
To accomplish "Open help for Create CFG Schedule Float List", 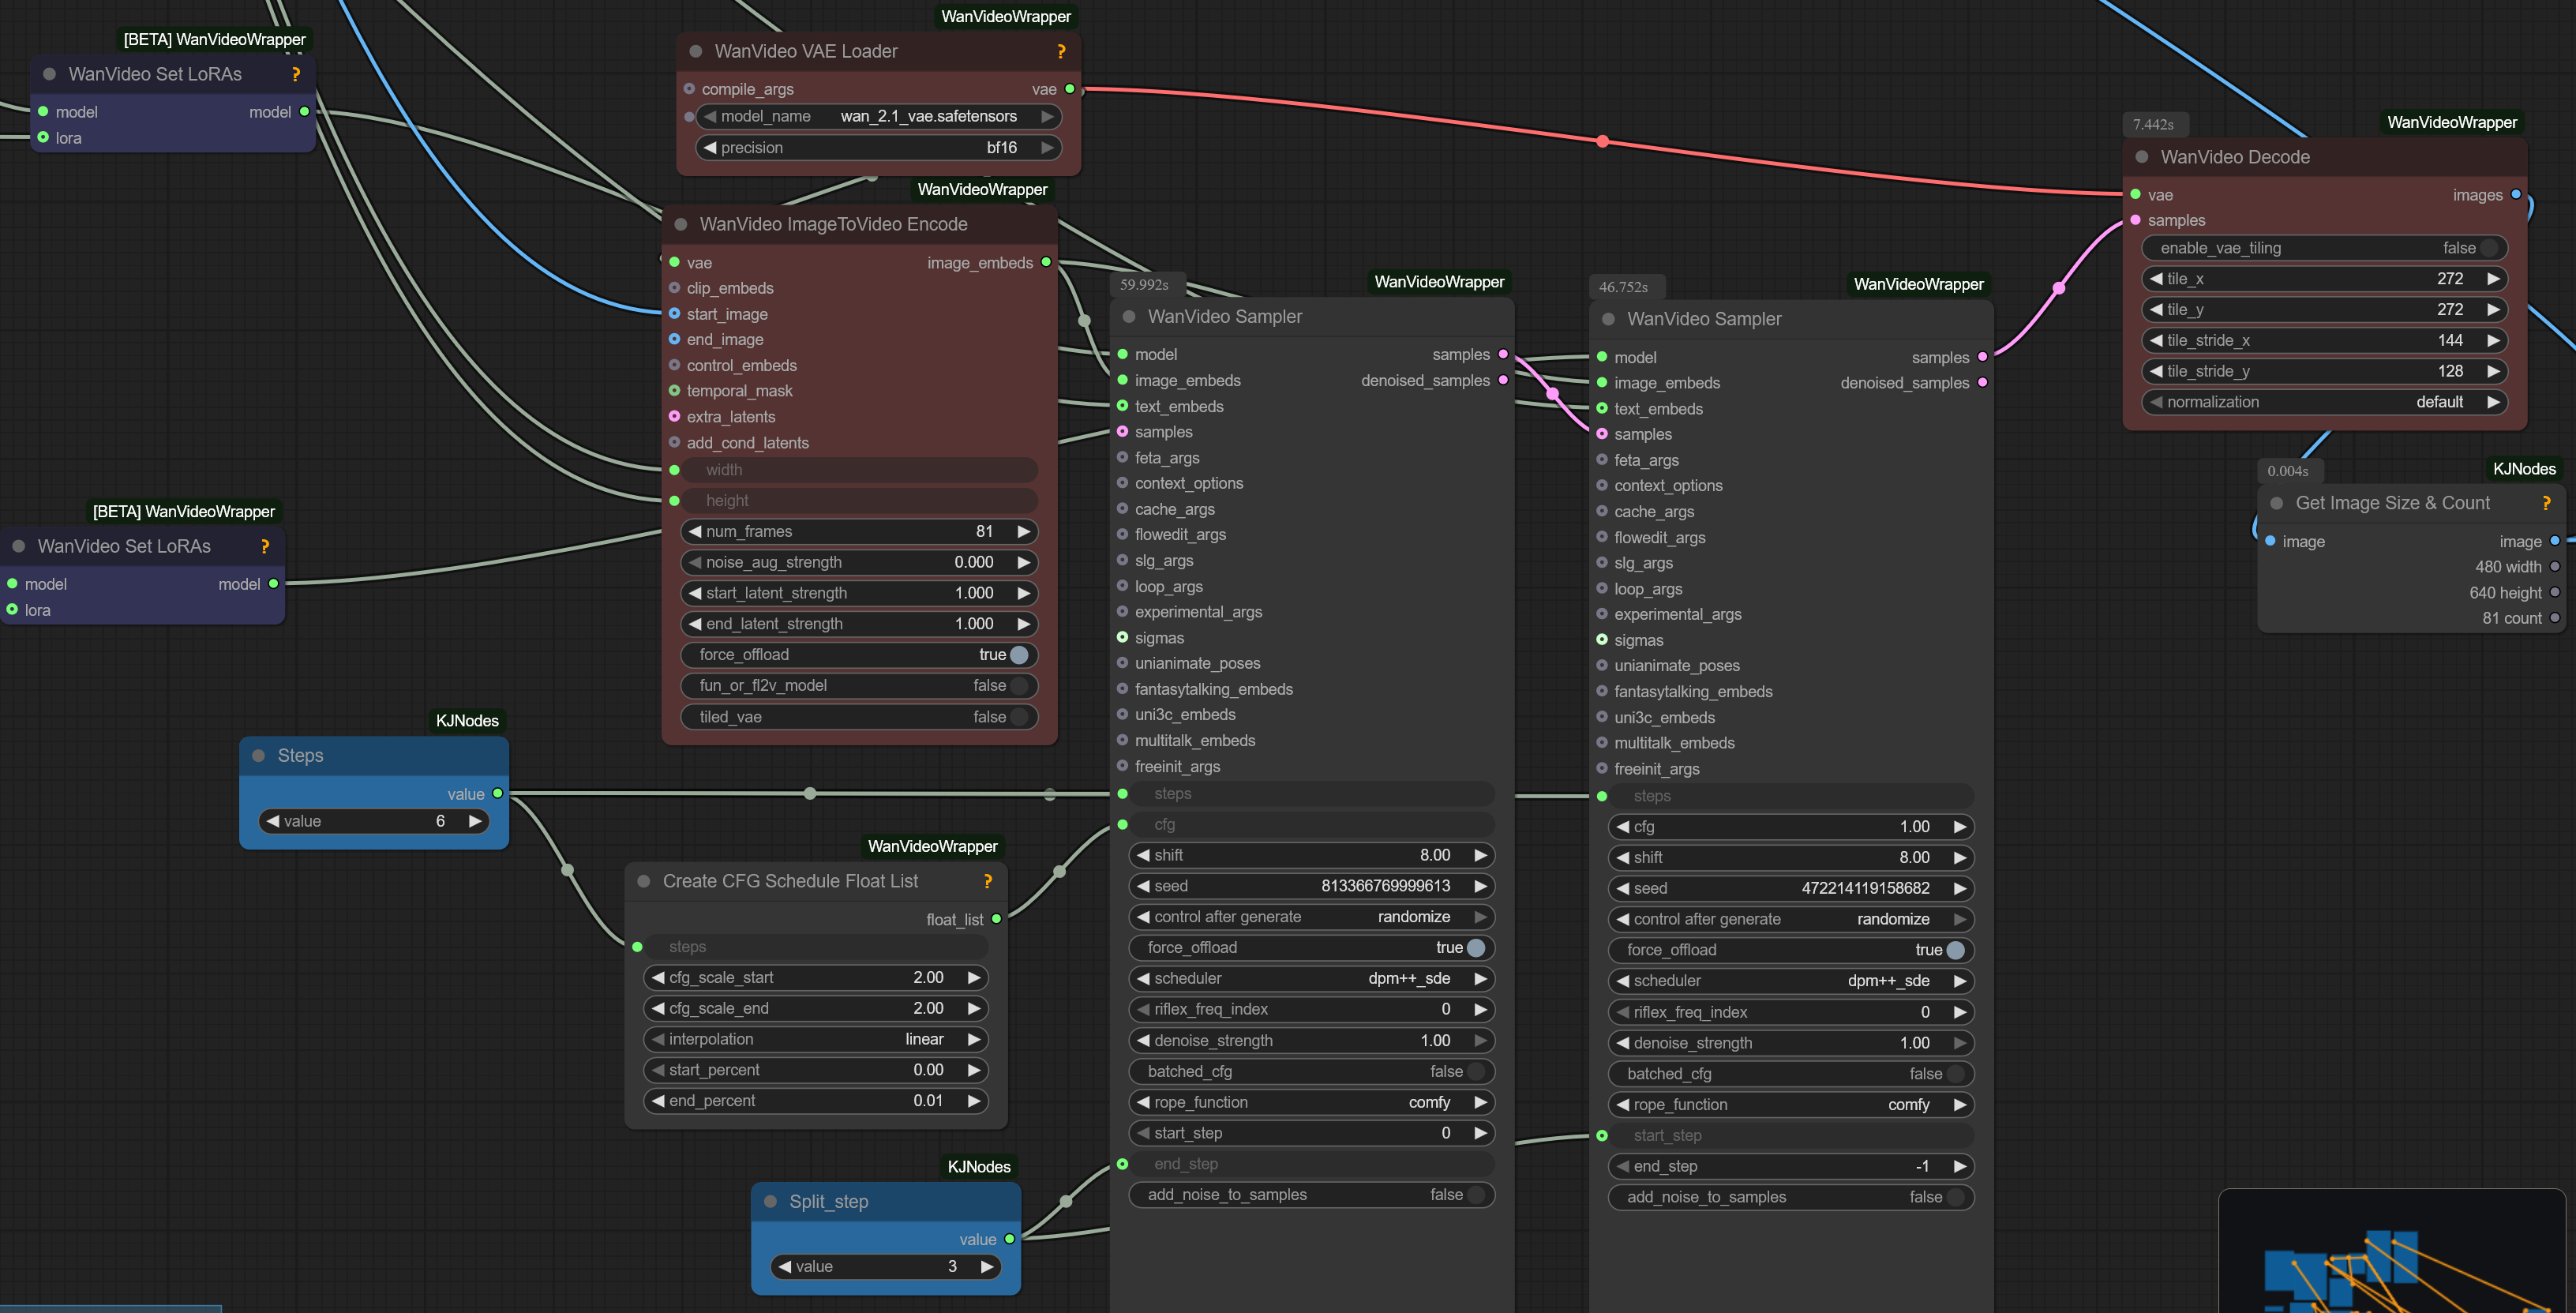I will [x=987, y=881].
